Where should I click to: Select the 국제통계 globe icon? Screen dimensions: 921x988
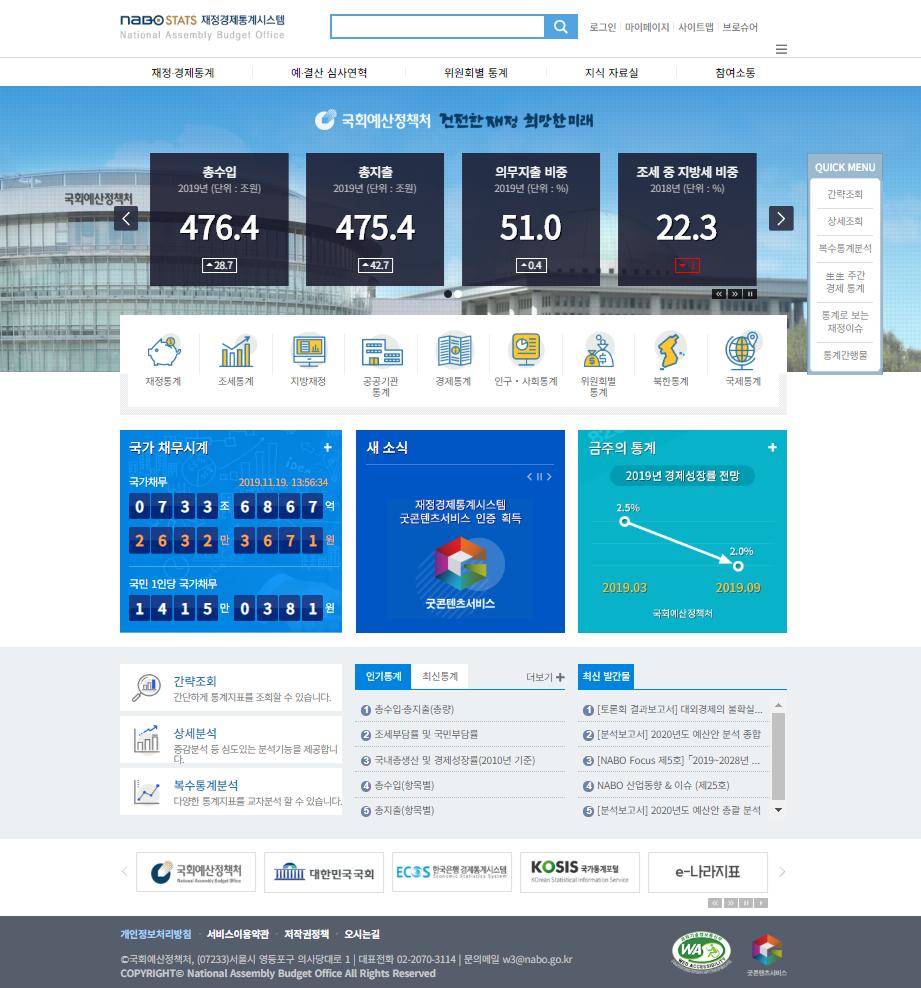pos(743,353)
